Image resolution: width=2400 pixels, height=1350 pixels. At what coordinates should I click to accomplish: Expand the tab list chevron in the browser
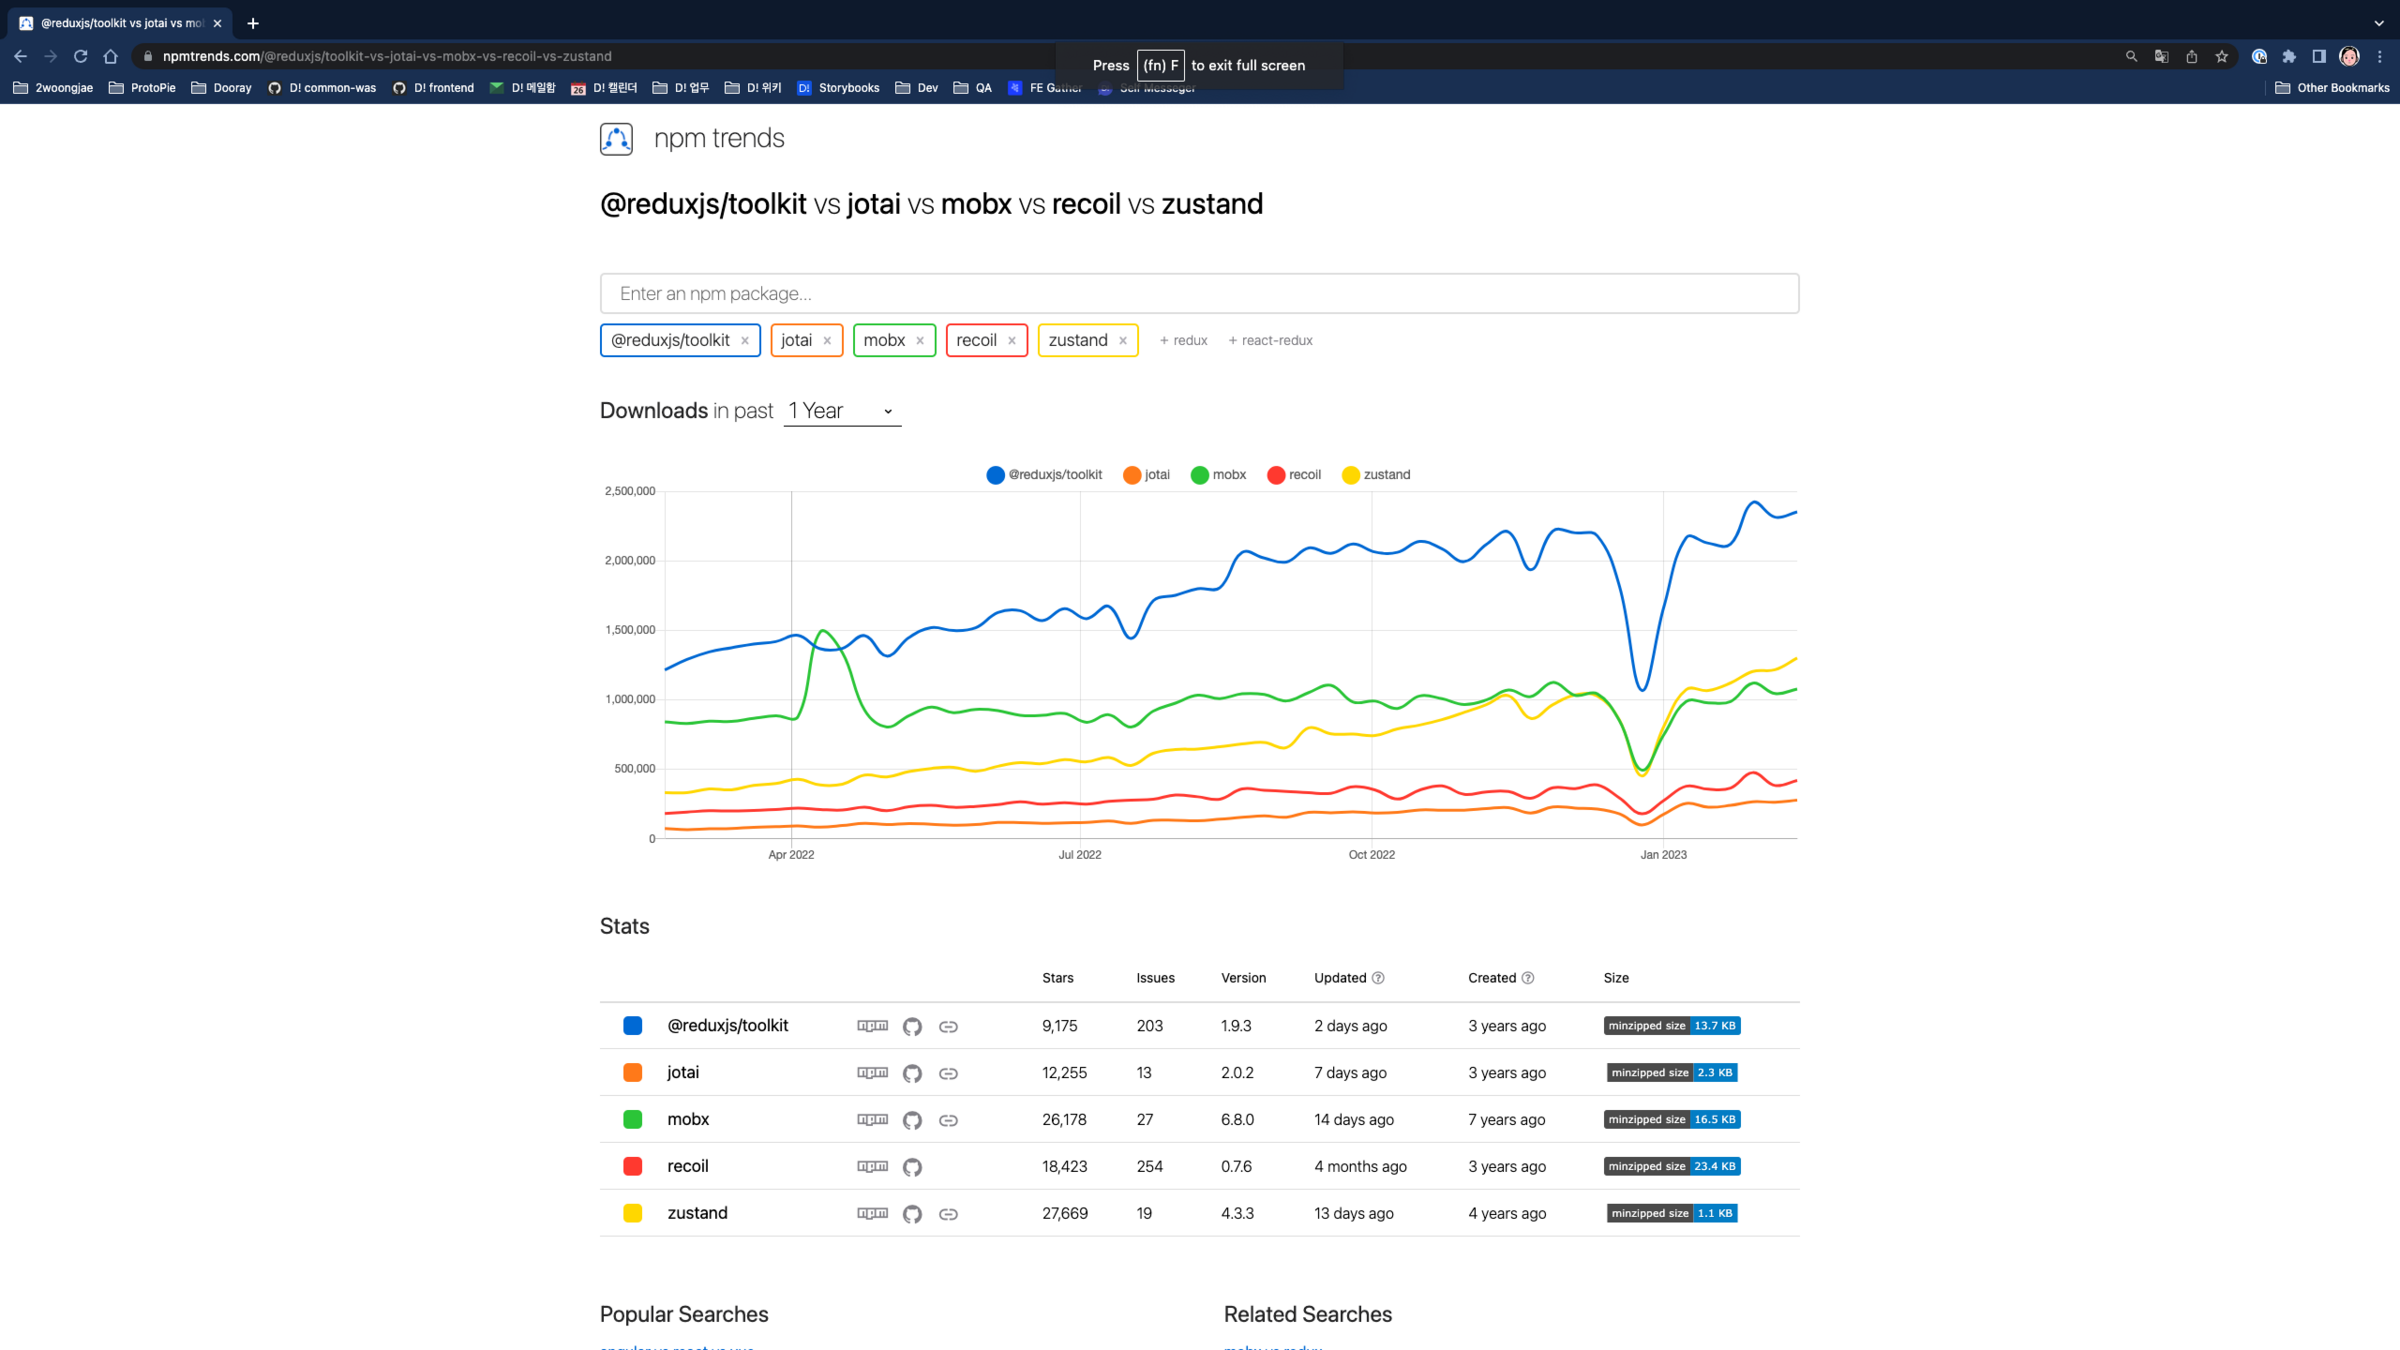tap(2379, 23)
